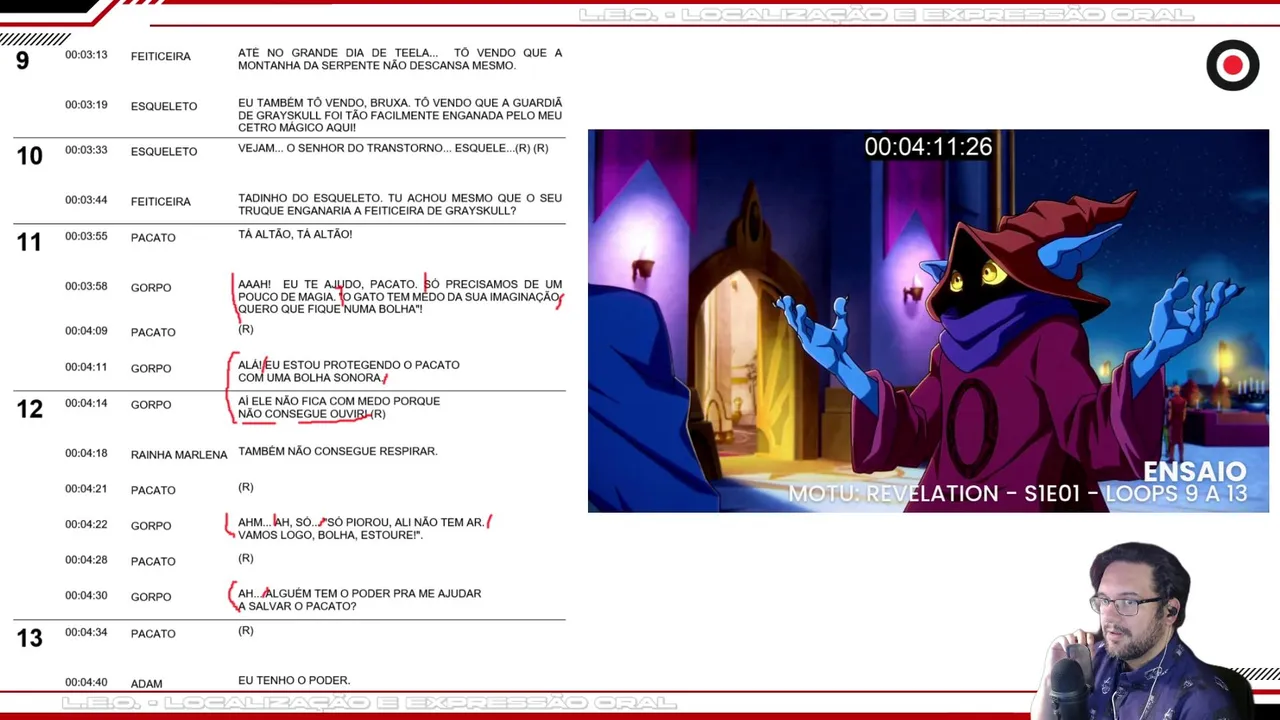Click PACATO name at 00:03:55
The image size is (1280, 720).
[153, 238]
